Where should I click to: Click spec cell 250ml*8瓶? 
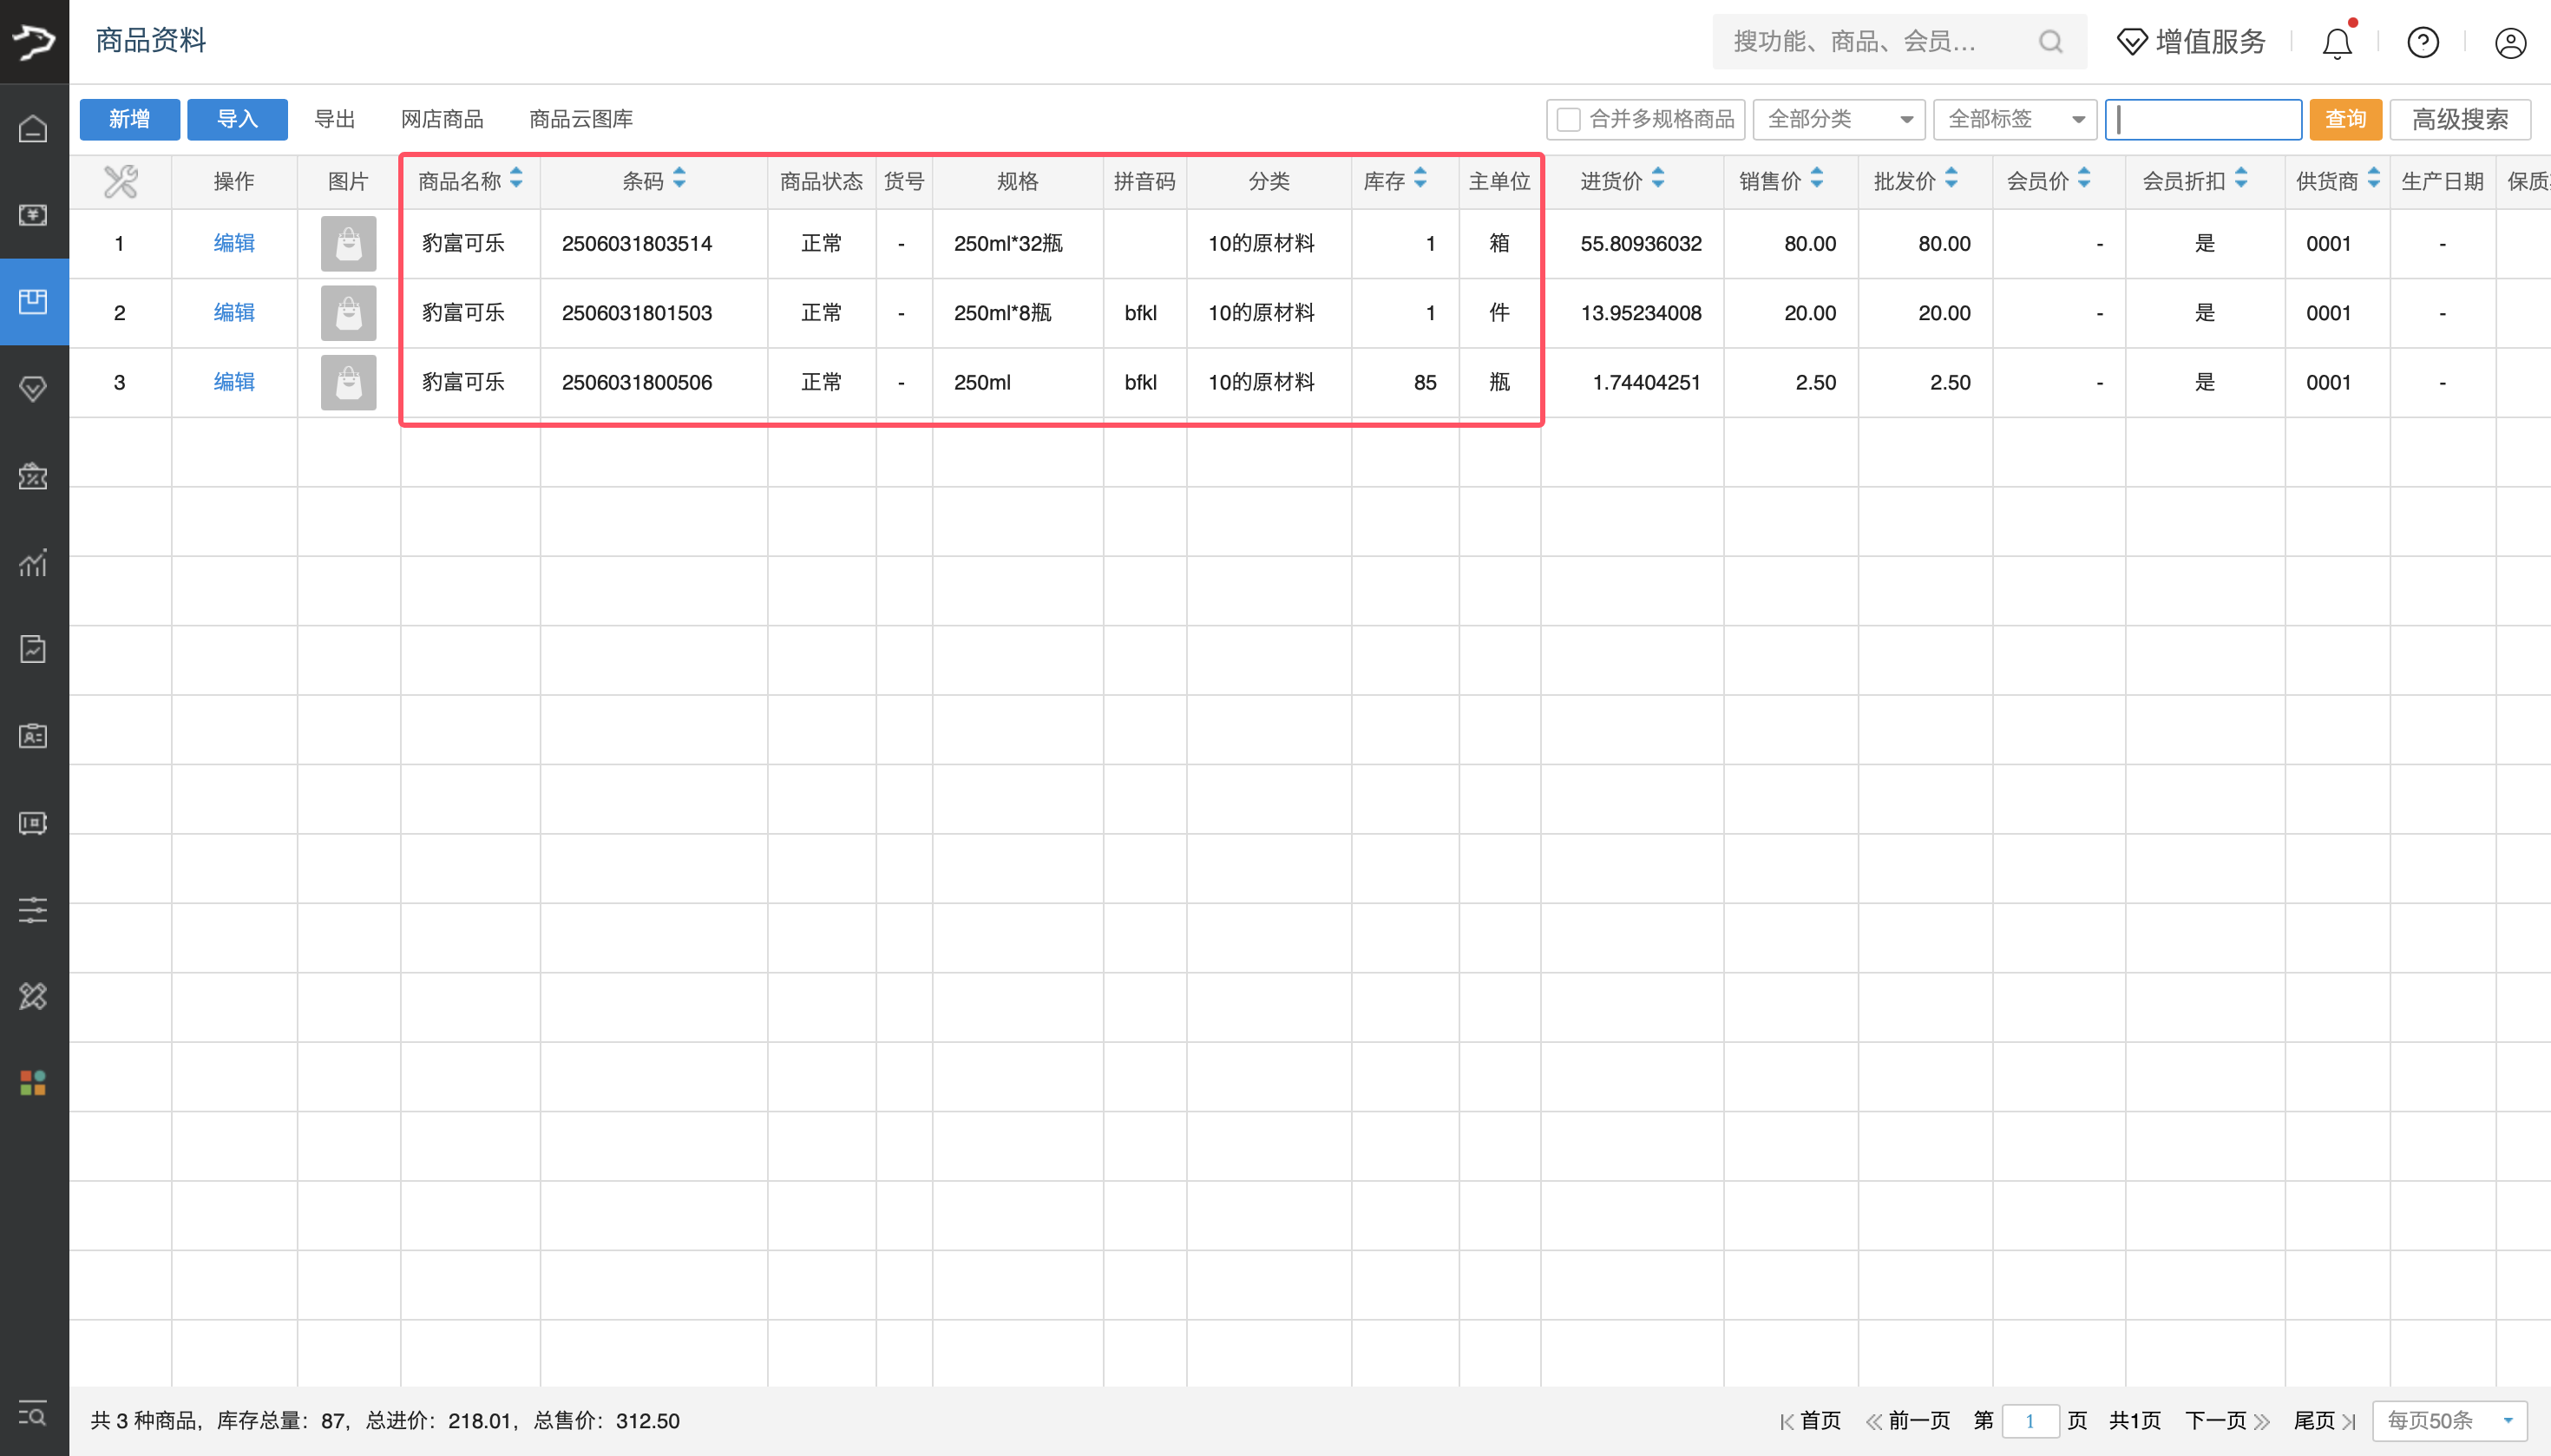click(x=1003, y=312)
